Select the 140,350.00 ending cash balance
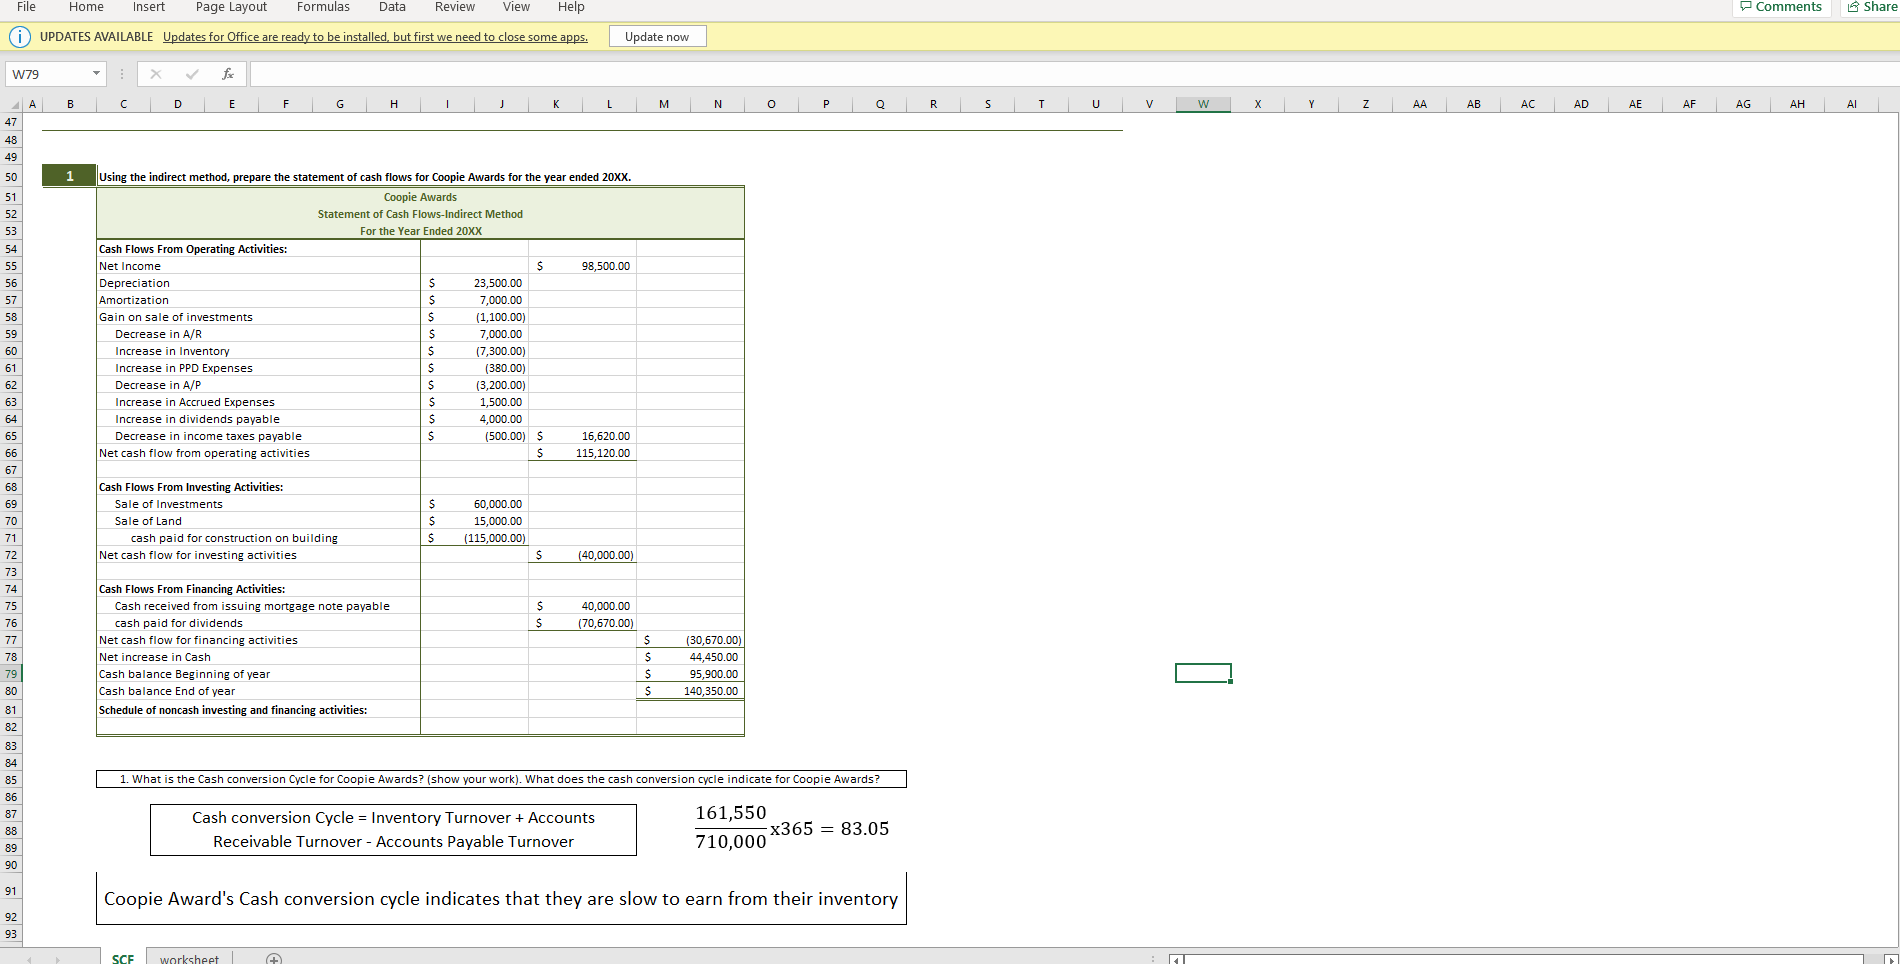This screenshot has width=1900, height=964. [690, 691]
